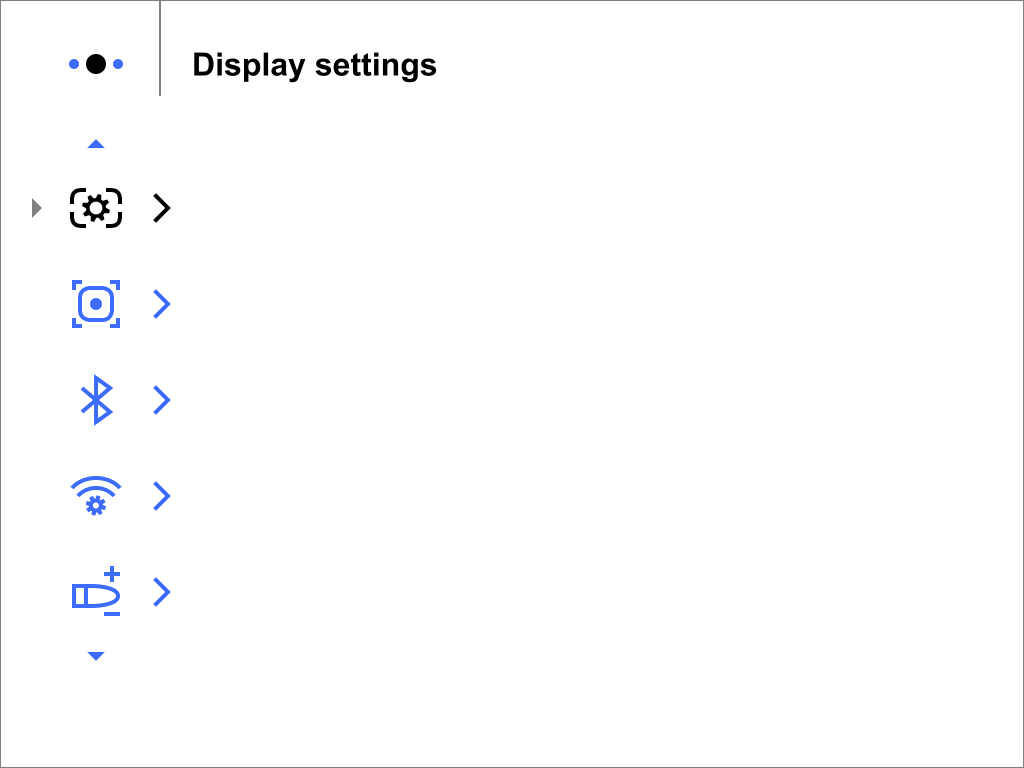Expand the chevron next to Wi-Fi settings
The height and width of the screenshot is (768, 1024).
click(x=162, y=496)
